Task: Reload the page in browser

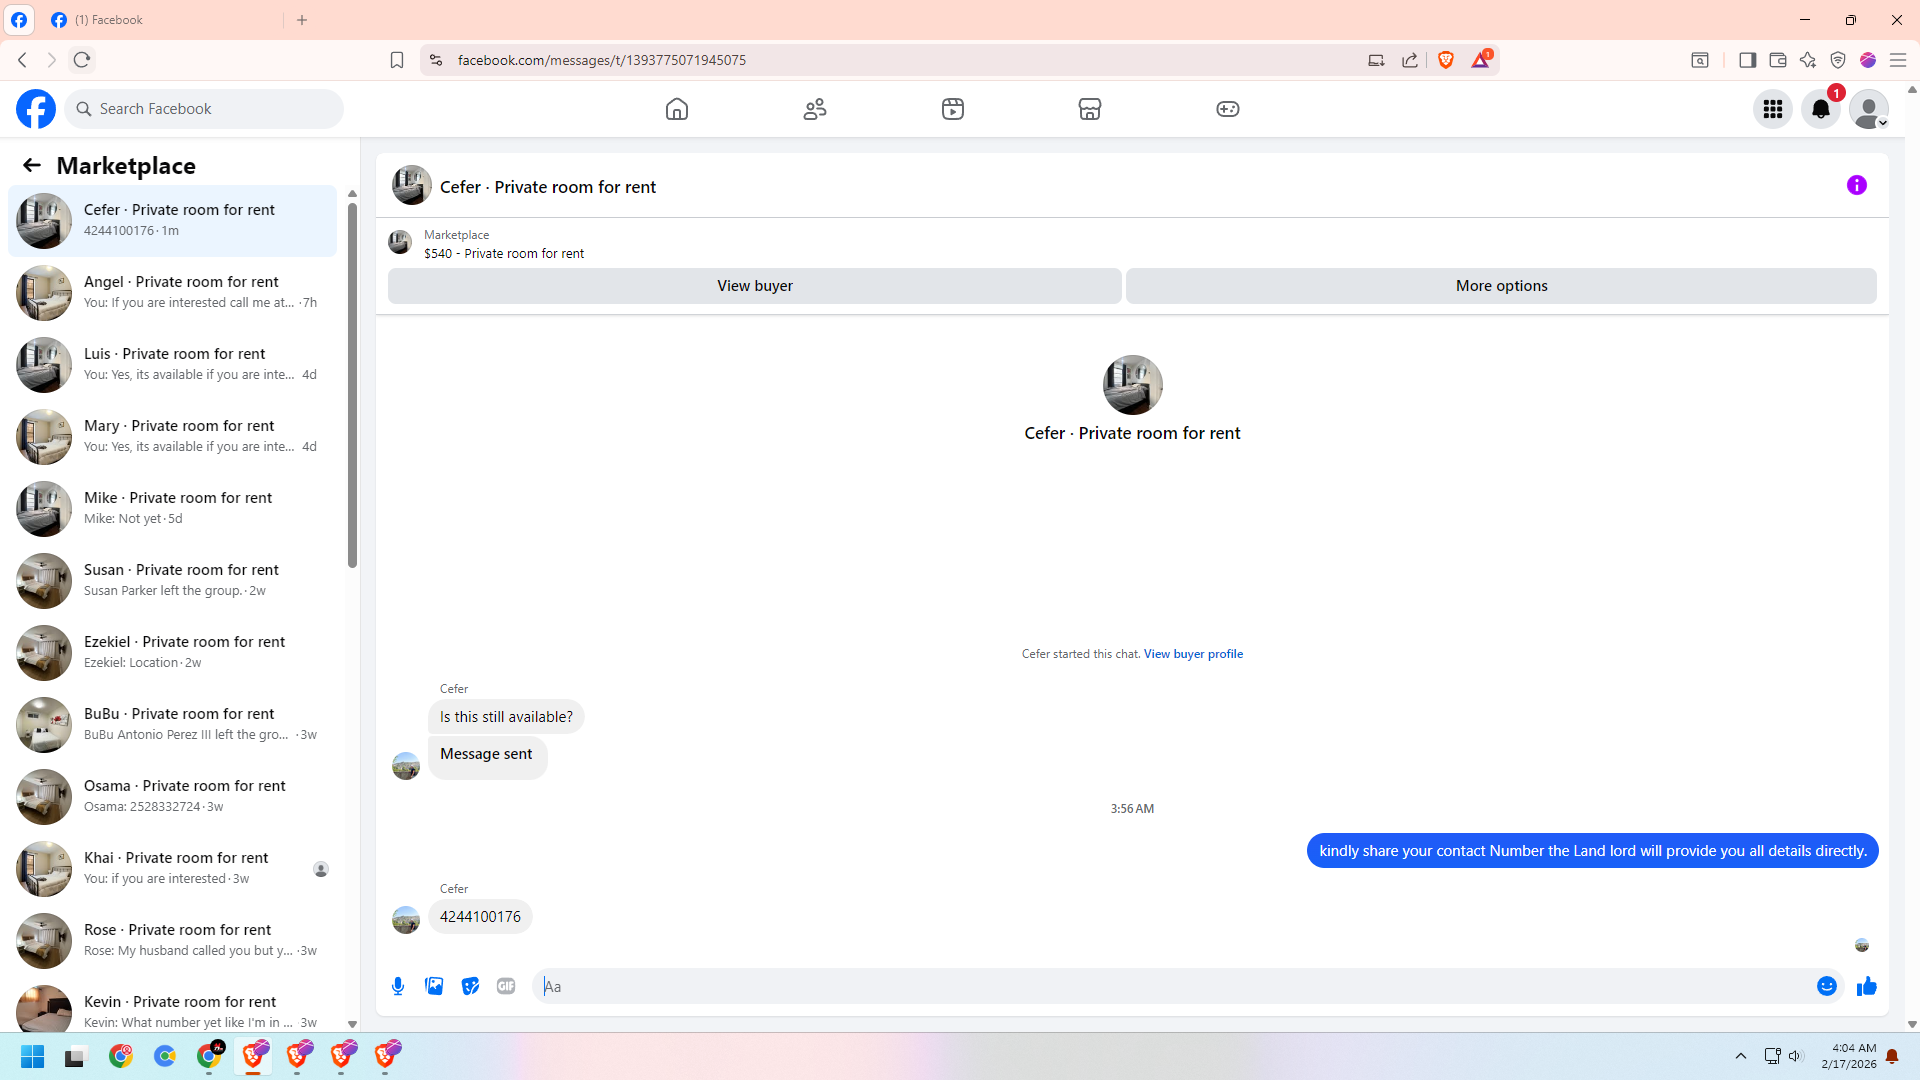Action: pyautogui.click(x=82, y=60)
